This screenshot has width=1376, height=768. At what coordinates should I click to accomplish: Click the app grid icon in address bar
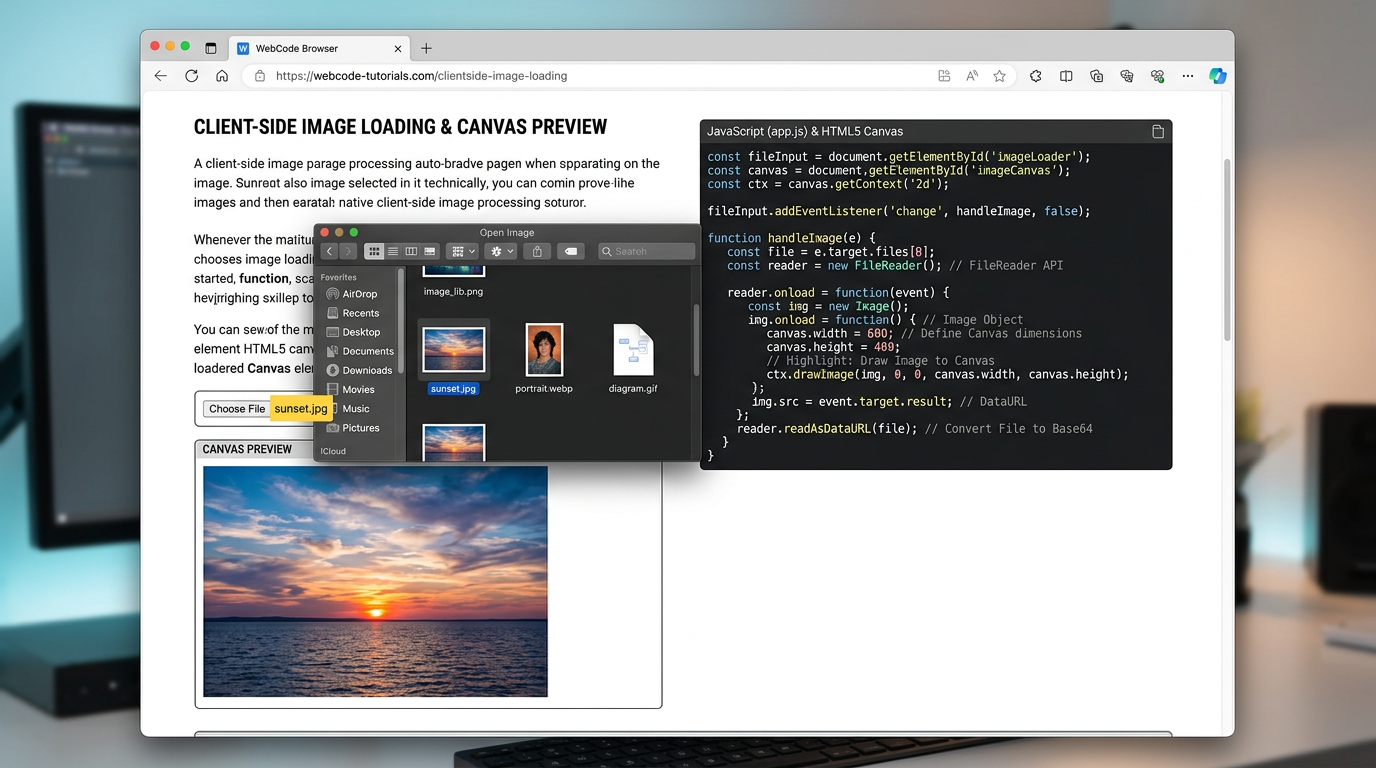(944, 76)
